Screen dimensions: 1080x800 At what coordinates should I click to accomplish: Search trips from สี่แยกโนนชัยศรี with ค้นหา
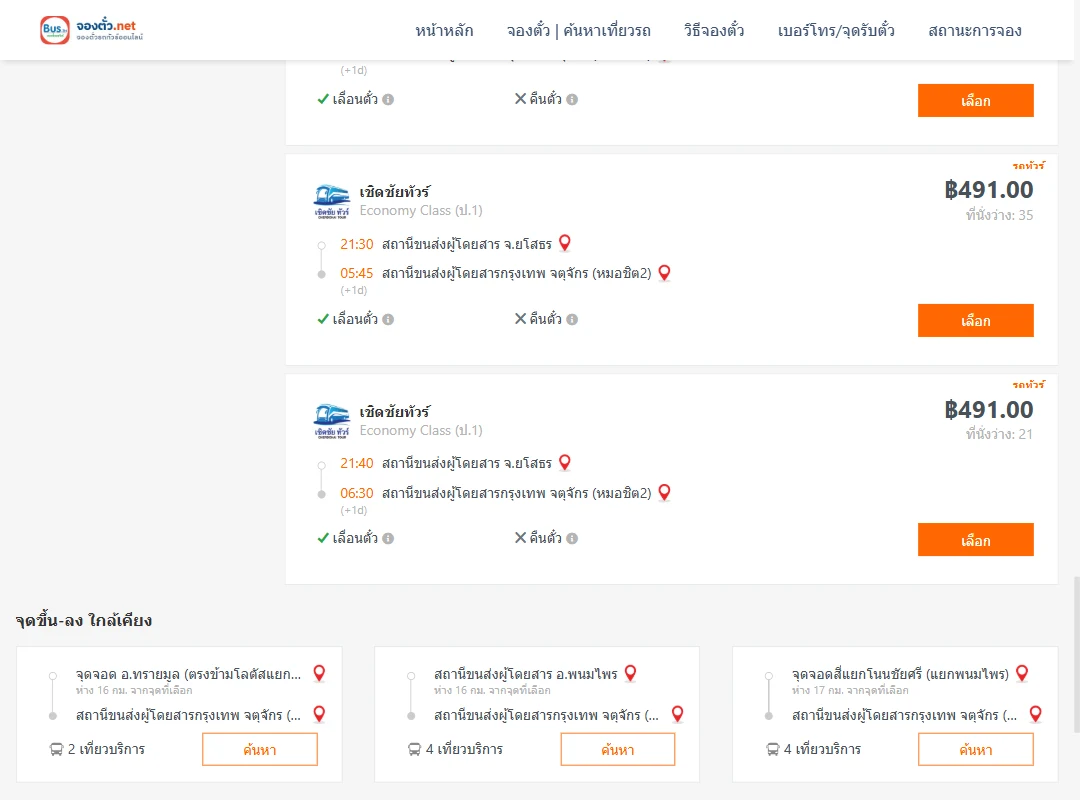(975, 749)
